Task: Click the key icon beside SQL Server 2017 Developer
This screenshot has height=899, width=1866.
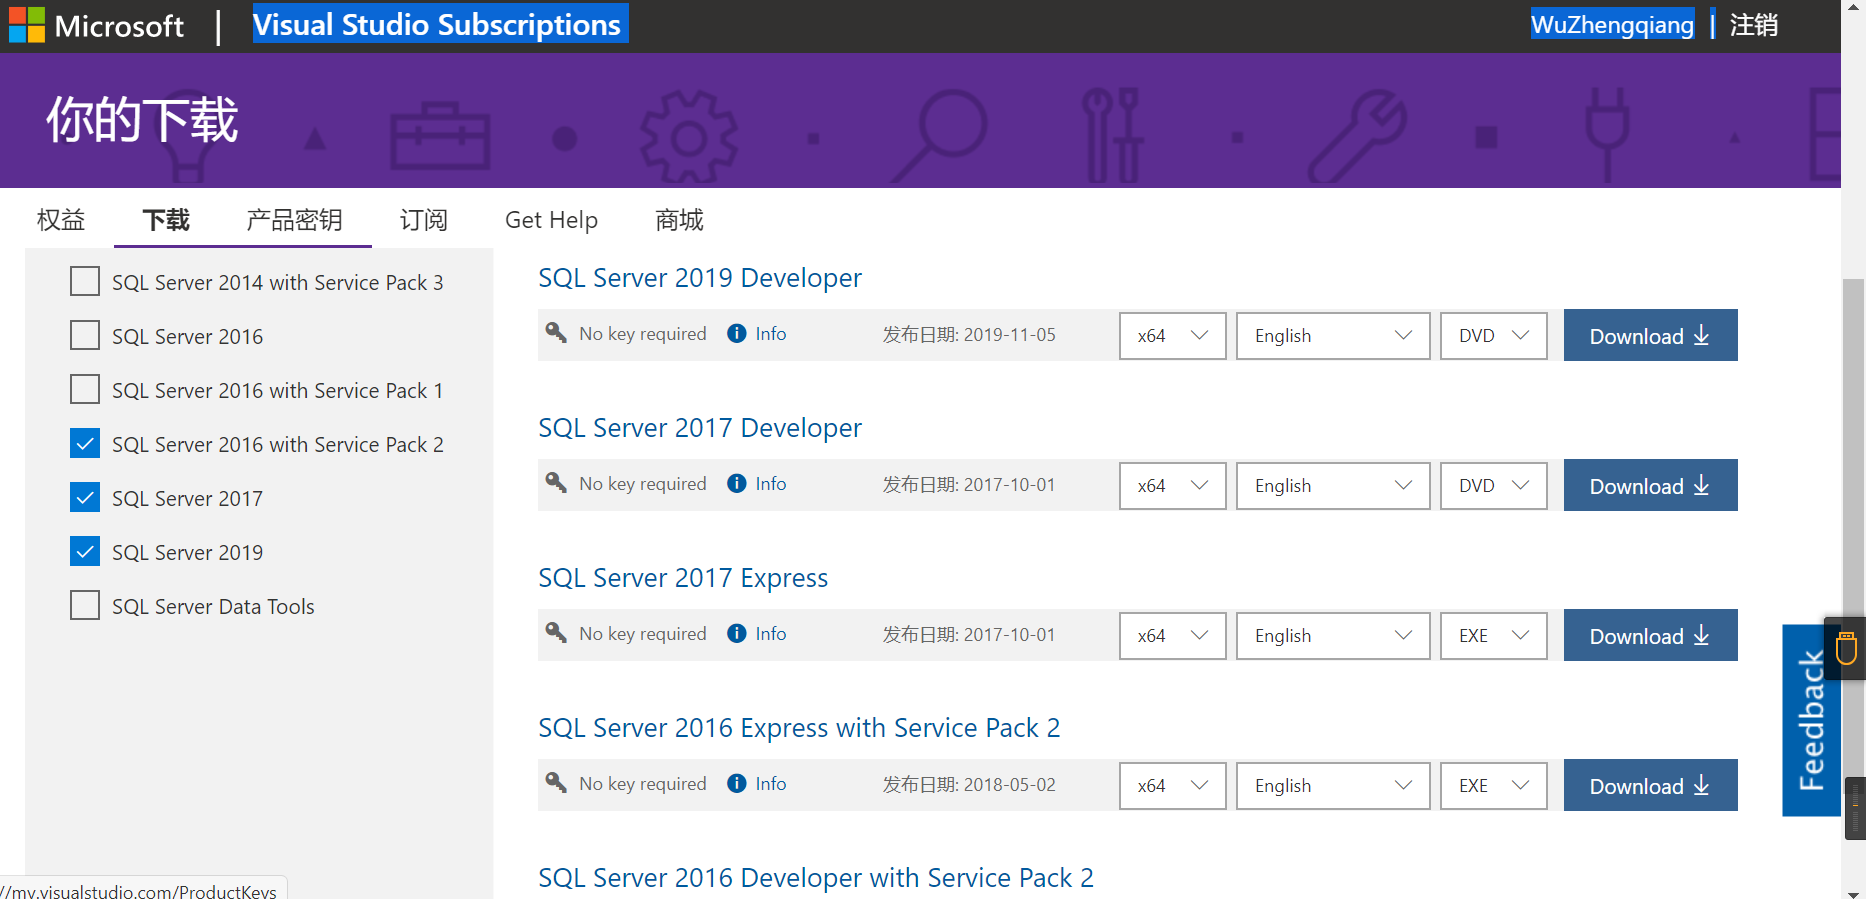Action: coord(556,483)
